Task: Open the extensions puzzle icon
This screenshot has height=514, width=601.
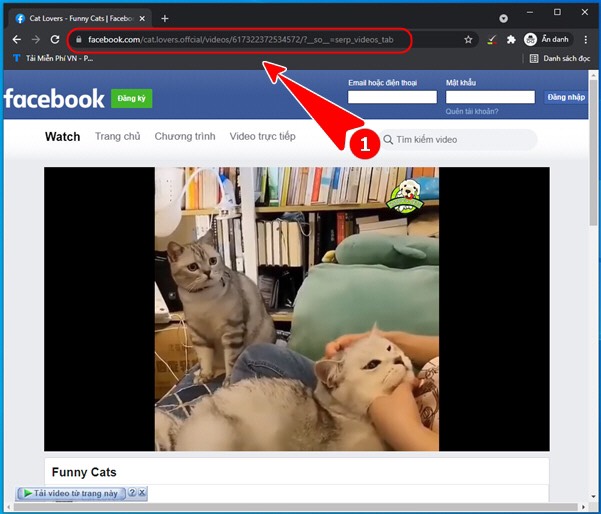Action: tap(511, 39)
